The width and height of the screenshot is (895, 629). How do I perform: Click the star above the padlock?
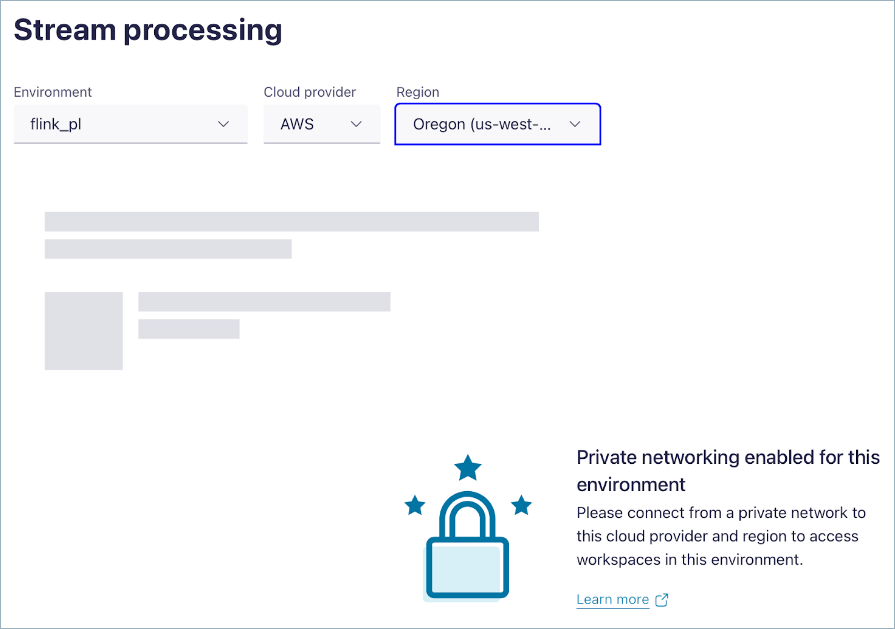(x=466, y=466)
